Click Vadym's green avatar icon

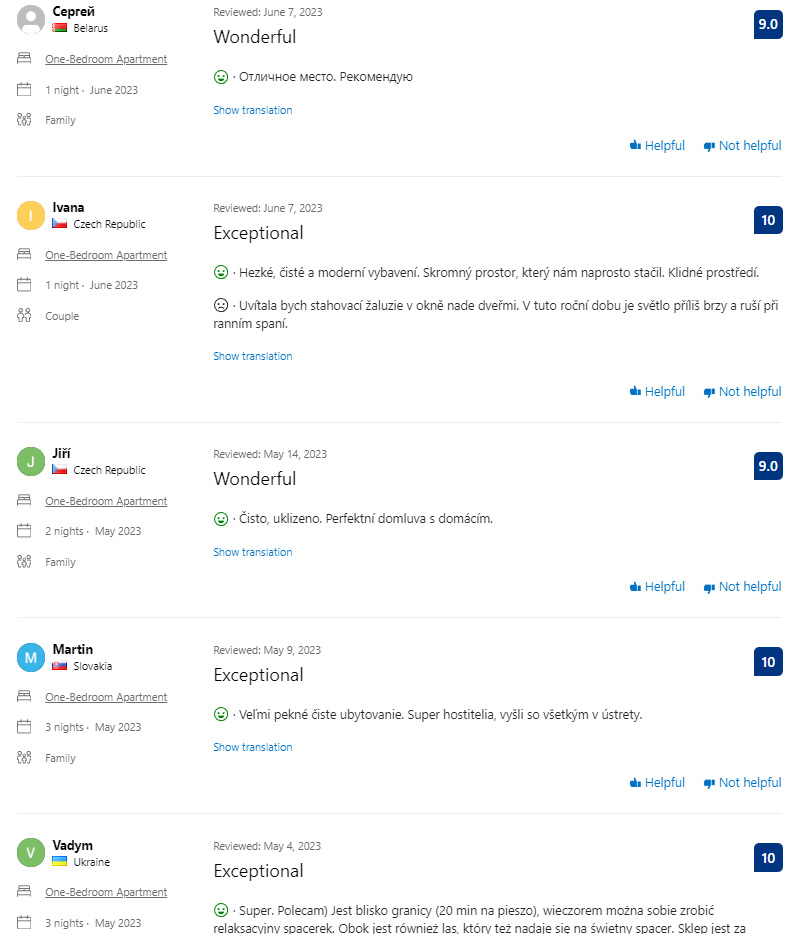(32, 853)
